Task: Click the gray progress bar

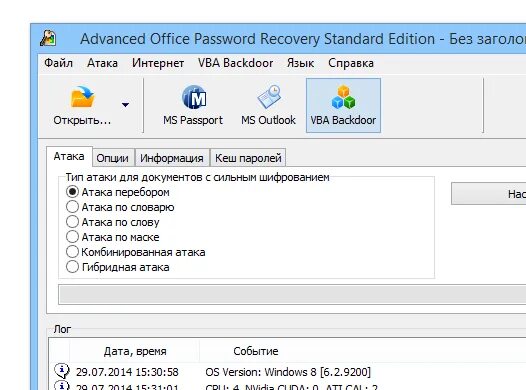Action: tap(292, 295)
